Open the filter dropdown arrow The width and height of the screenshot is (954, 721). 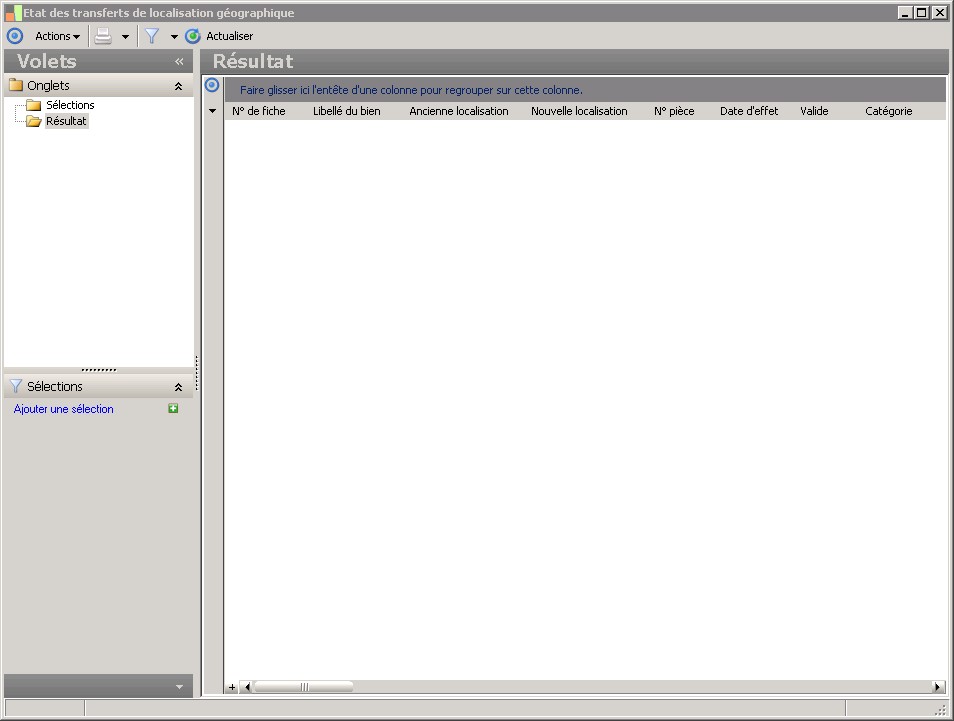[174, 37]
